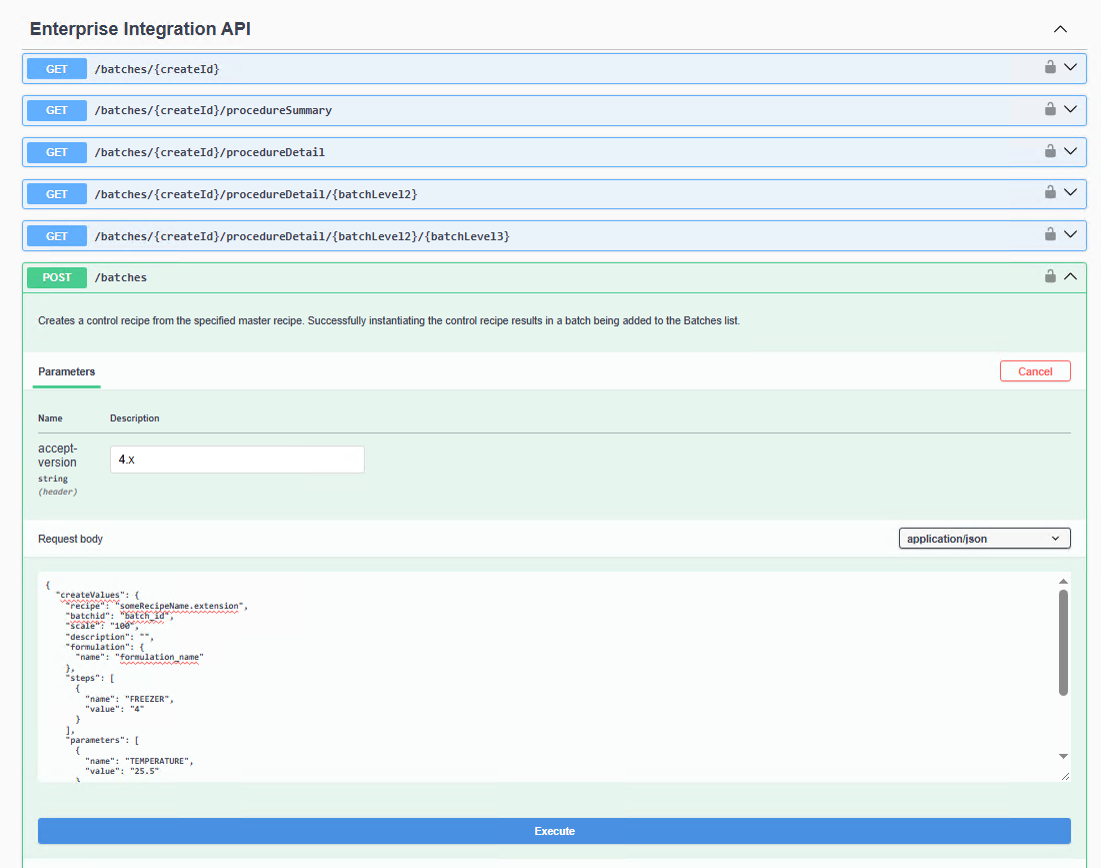Click the GET badge for procedureSummary
This screenshot has width=1101, height=868.
click(x=57, y=110)
